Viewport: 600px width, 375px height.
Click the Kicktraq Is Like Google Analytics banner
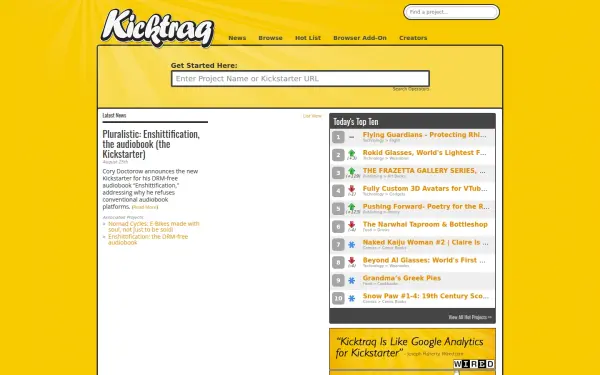412,349
